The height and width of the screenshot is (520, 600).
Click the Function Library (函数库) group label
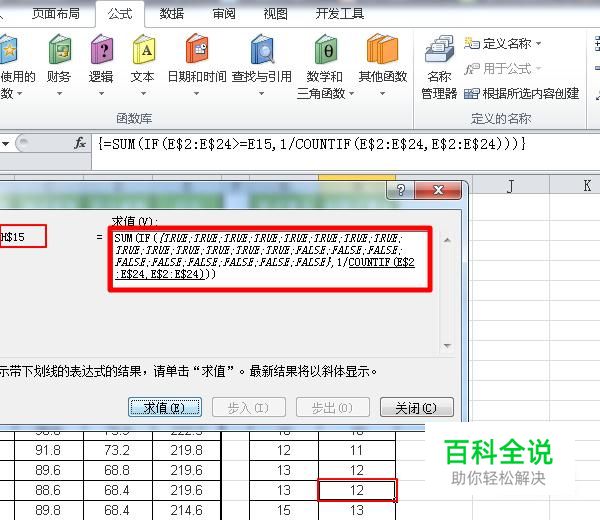(134, 119)
